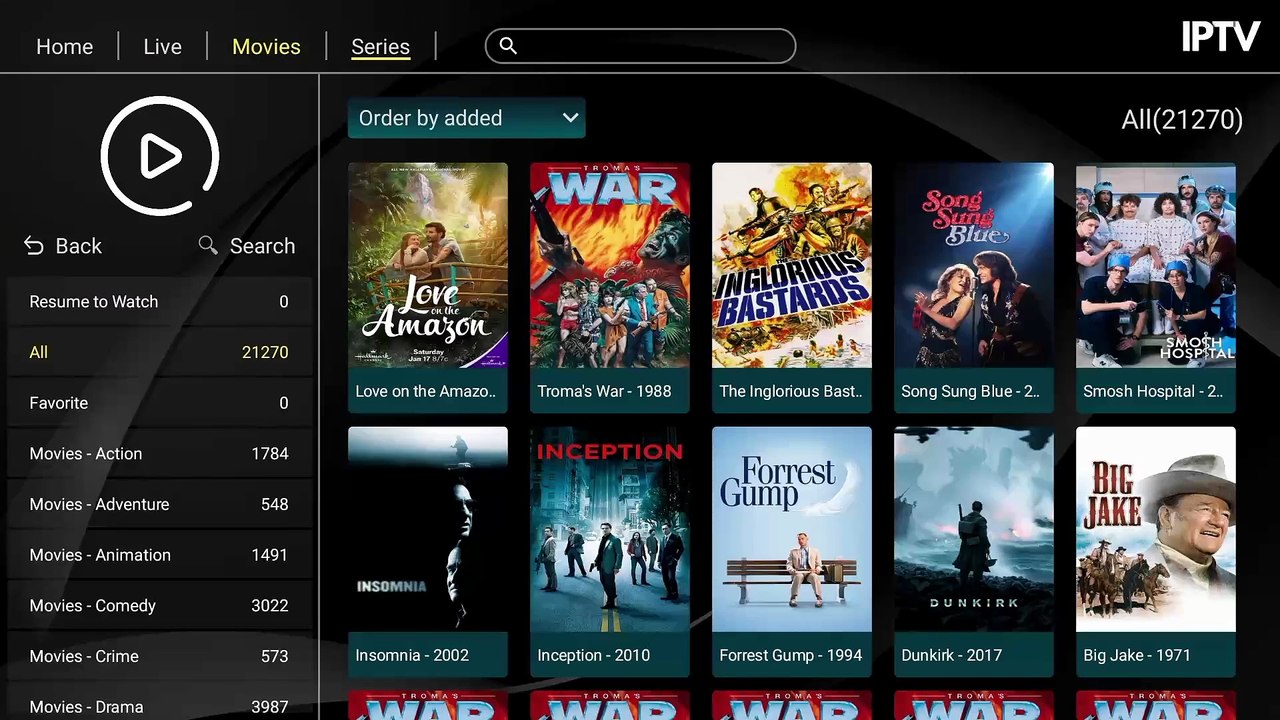
Task: Open Smosh Hospital poster
Action: click(x=1156, y=265)
